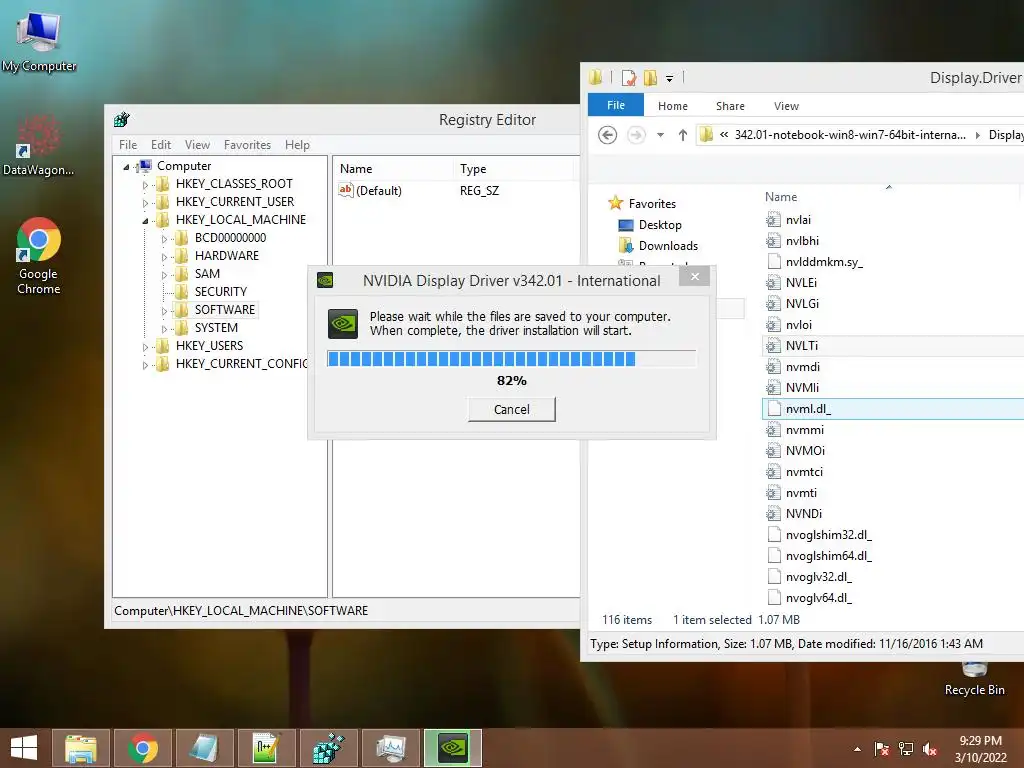Expand the HARDWARE key

(x=164, y=257)
